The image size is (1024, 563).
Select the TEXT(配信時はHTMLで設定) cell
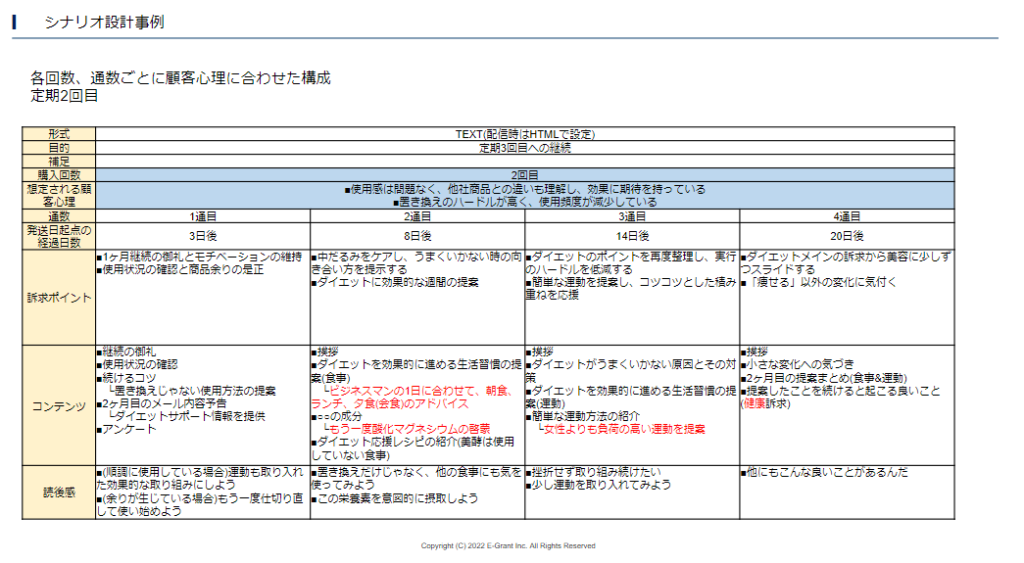(525, 133)
